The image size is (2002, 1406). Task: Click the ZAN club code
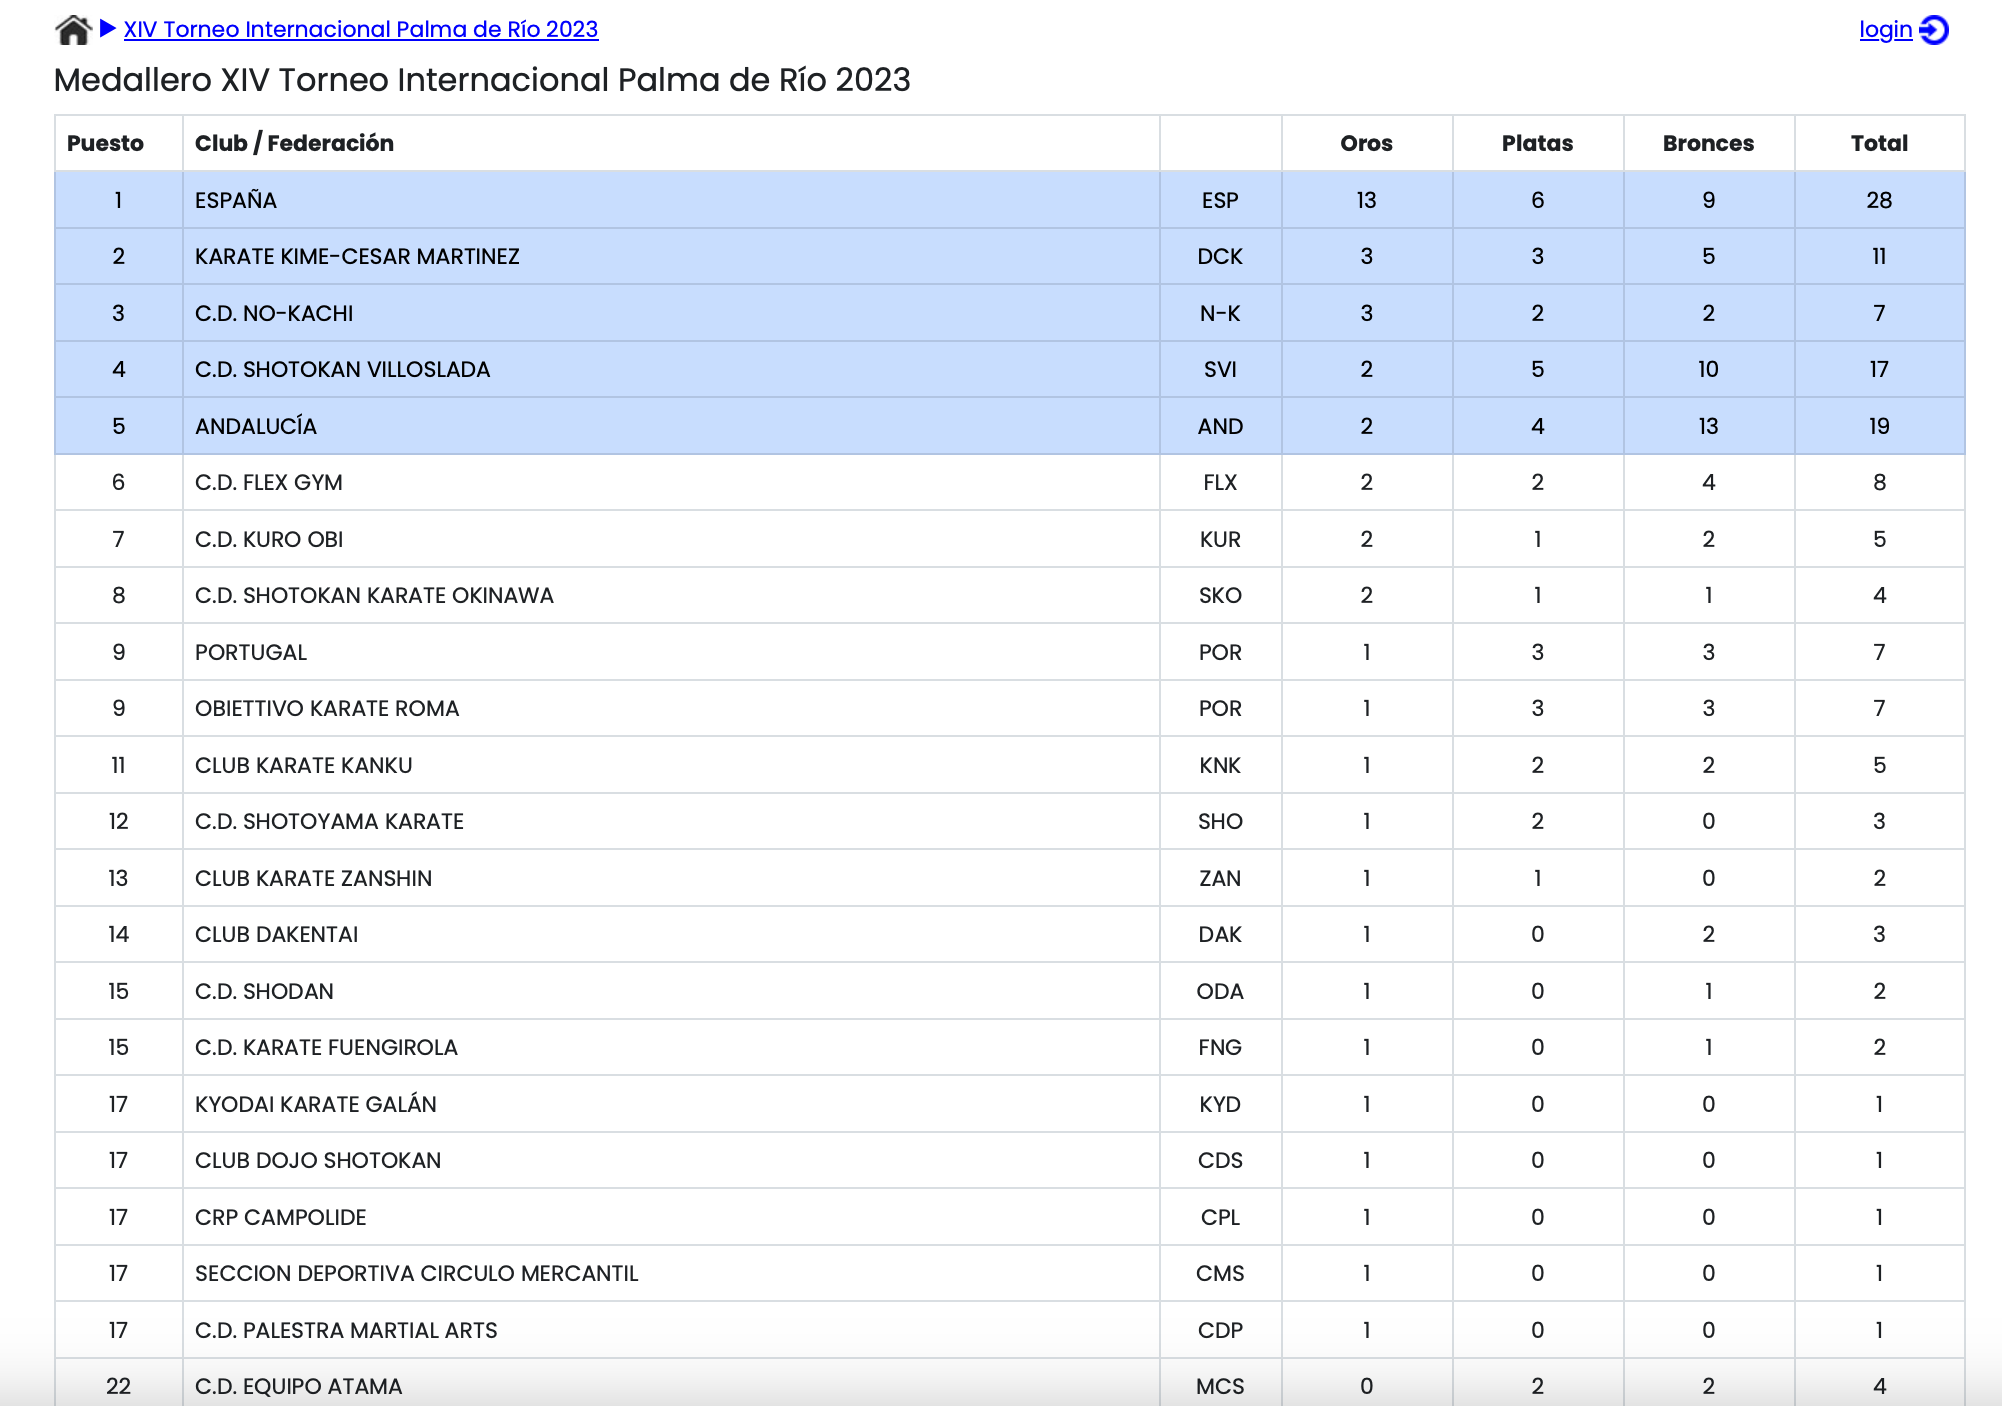tap(1220, 878)
